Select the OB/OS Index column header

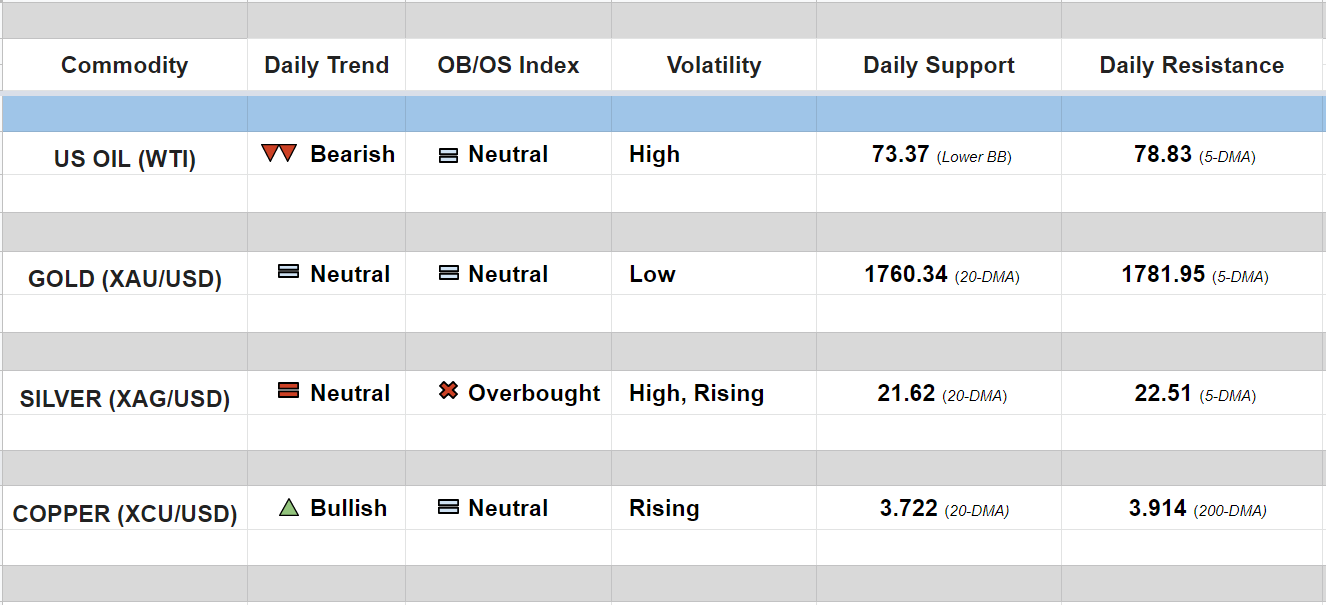(x=508, y=66)
